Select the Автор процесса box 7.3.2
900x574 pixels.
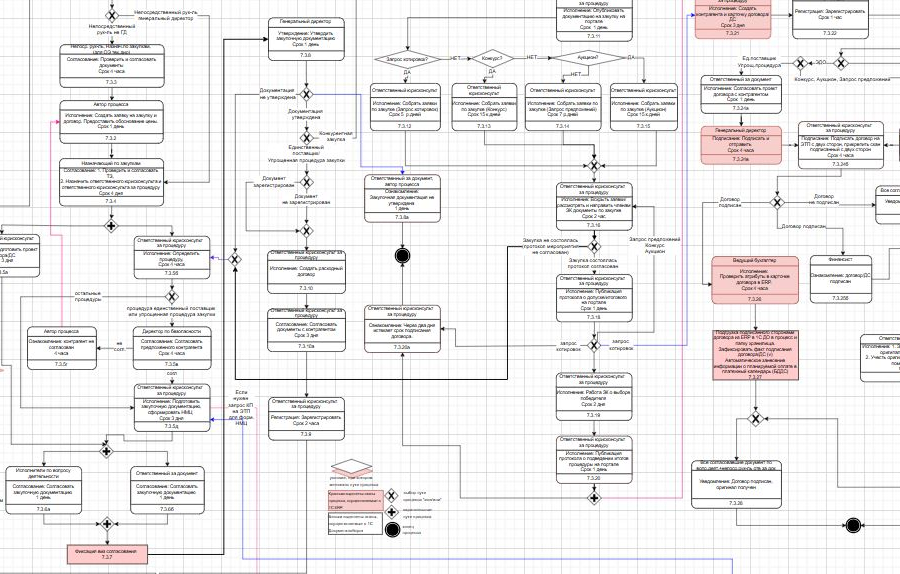pos(112,122)
